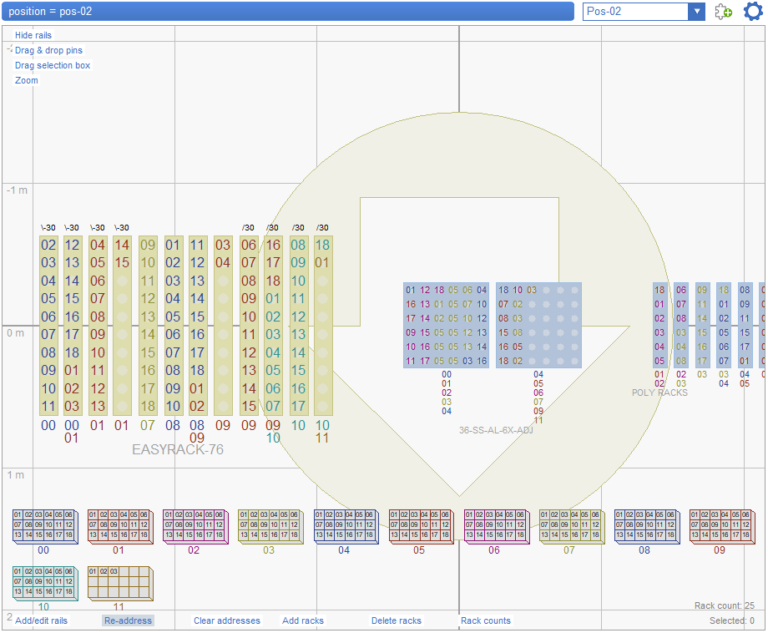
Task: Click the Re-address link
Action: pyautogui.click(x=128, y=621)
